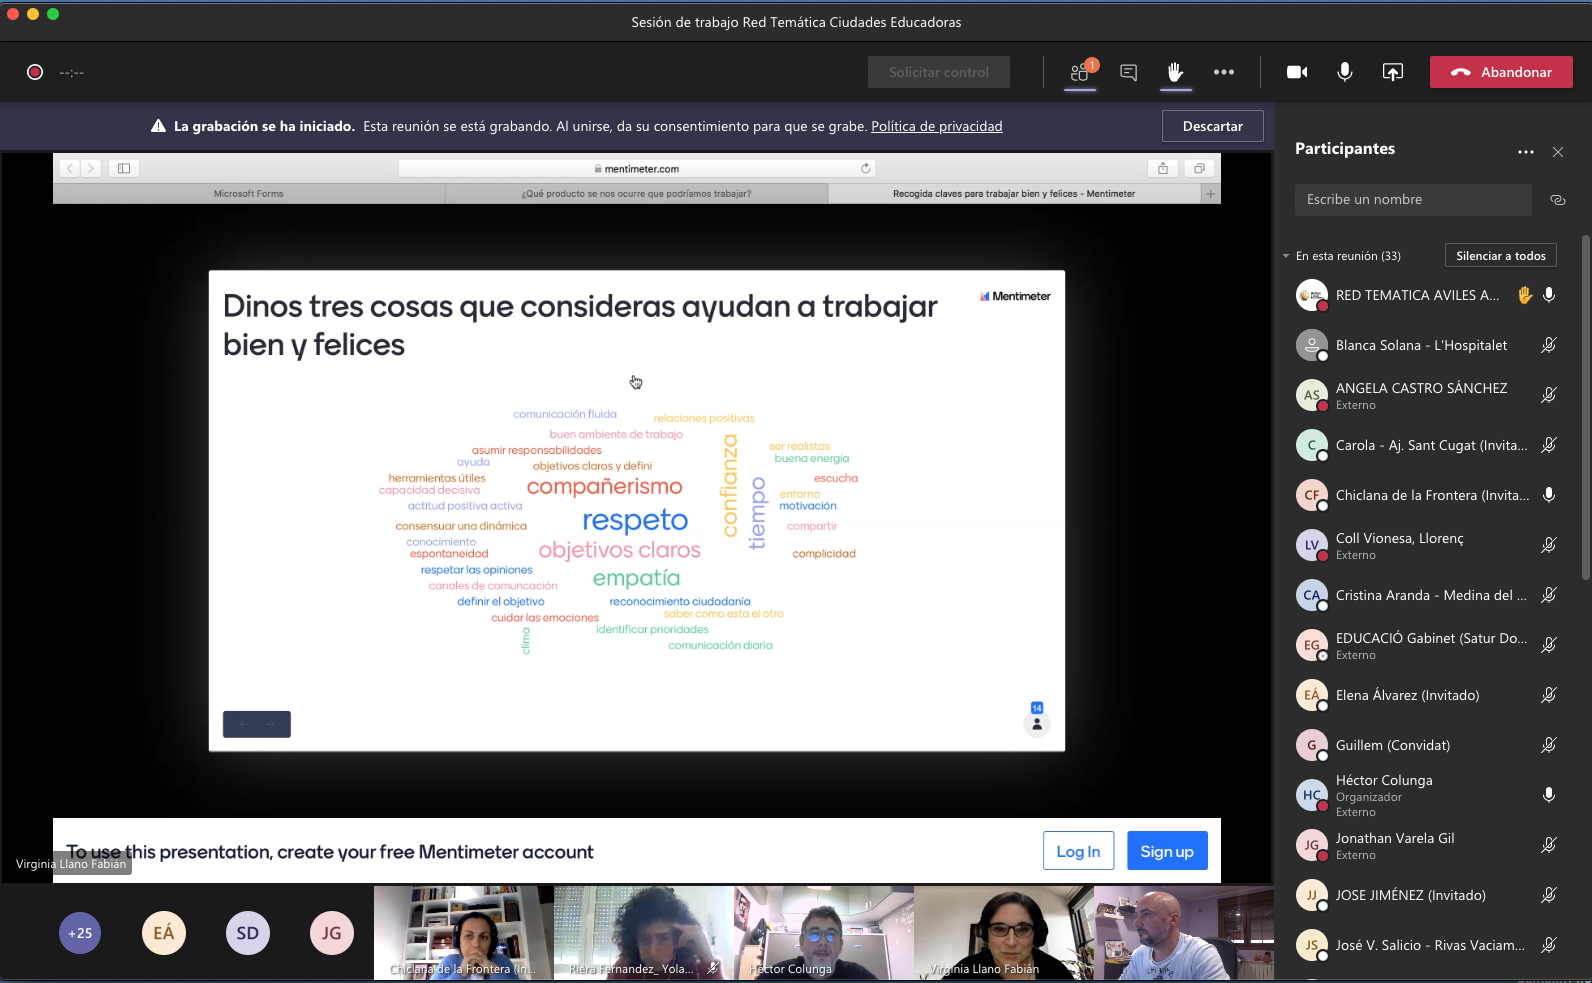
Task: Open more actions ellipsis in meeting toolbar
Action: 1223,72
